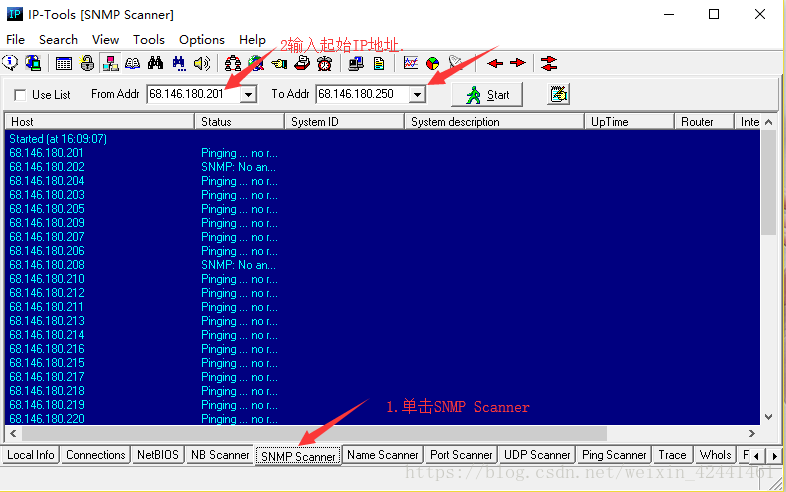Open the notepad options icon beside Start

(x=558, y=94)
